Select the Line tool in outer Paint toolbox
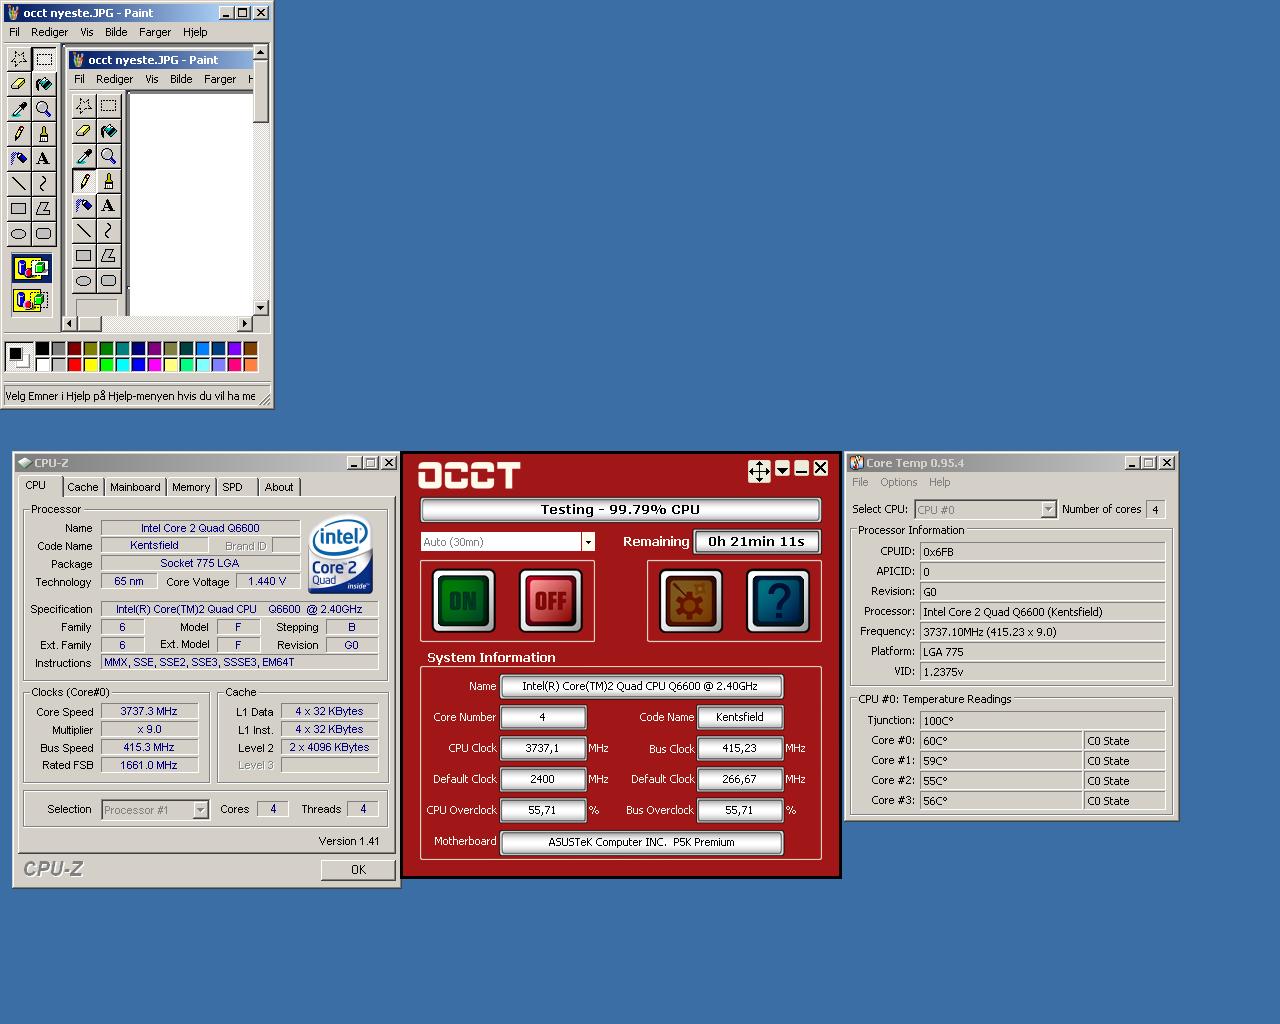 click(18, 183)
